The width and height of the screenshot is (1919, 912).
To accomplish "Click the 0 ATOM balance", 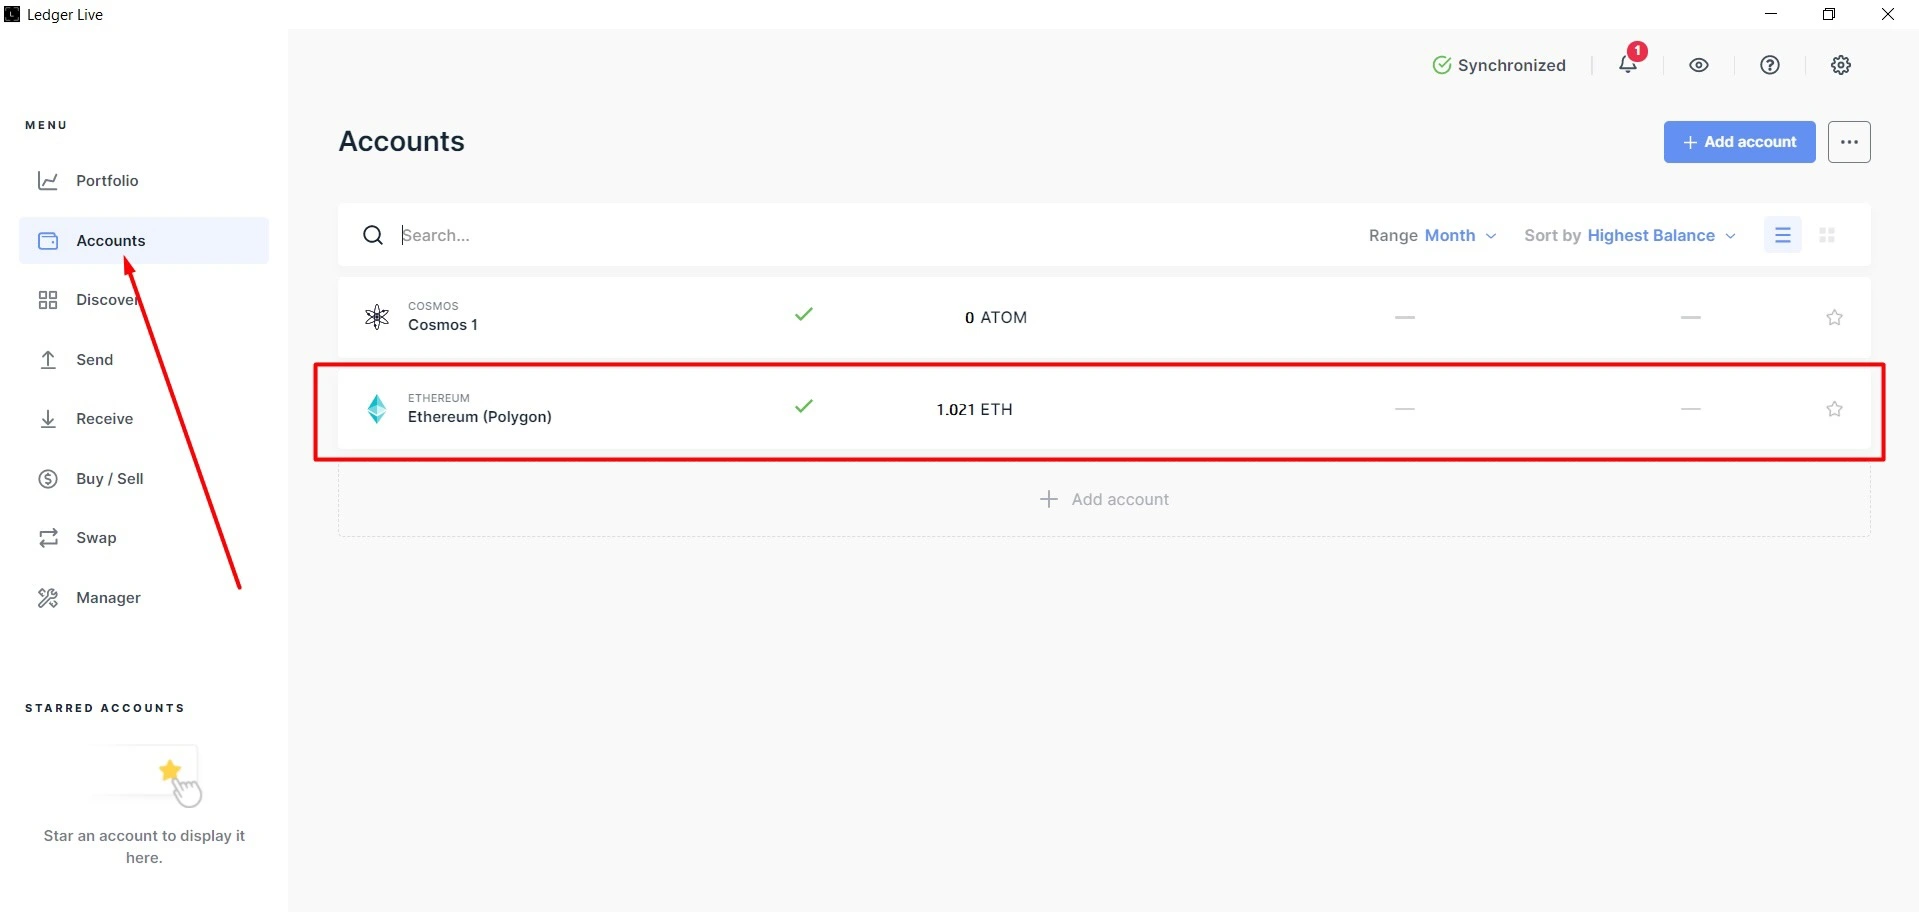I will tap(995, 317).
